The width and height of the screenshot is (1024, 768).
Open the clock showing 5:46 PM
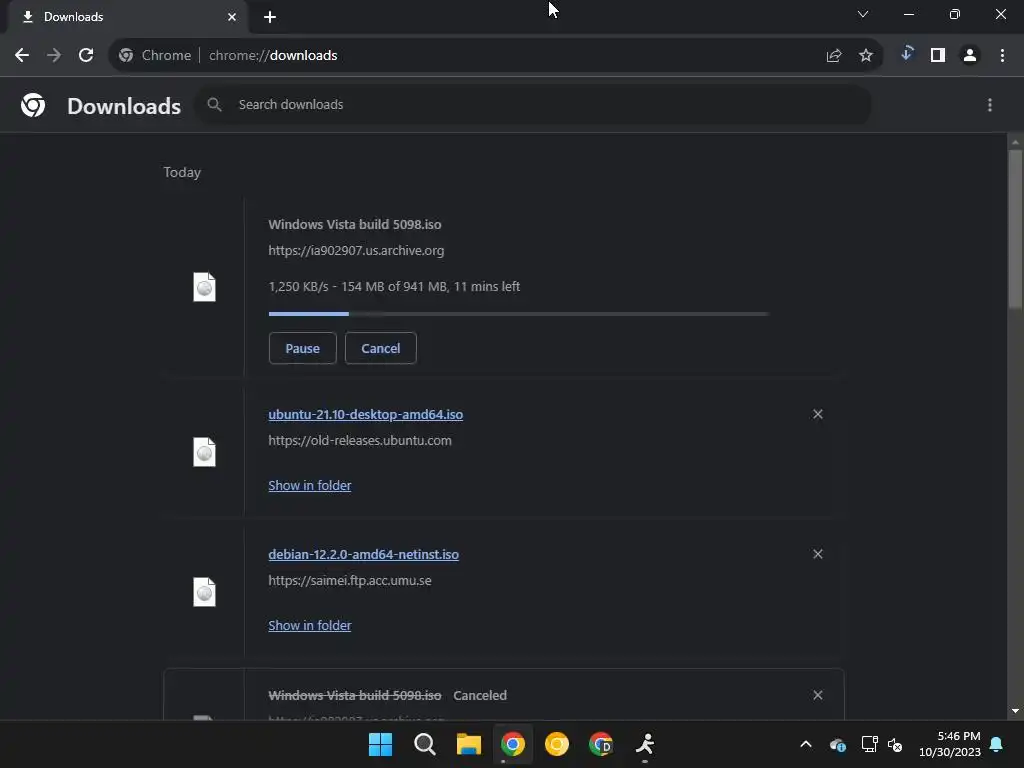point(950,744)
